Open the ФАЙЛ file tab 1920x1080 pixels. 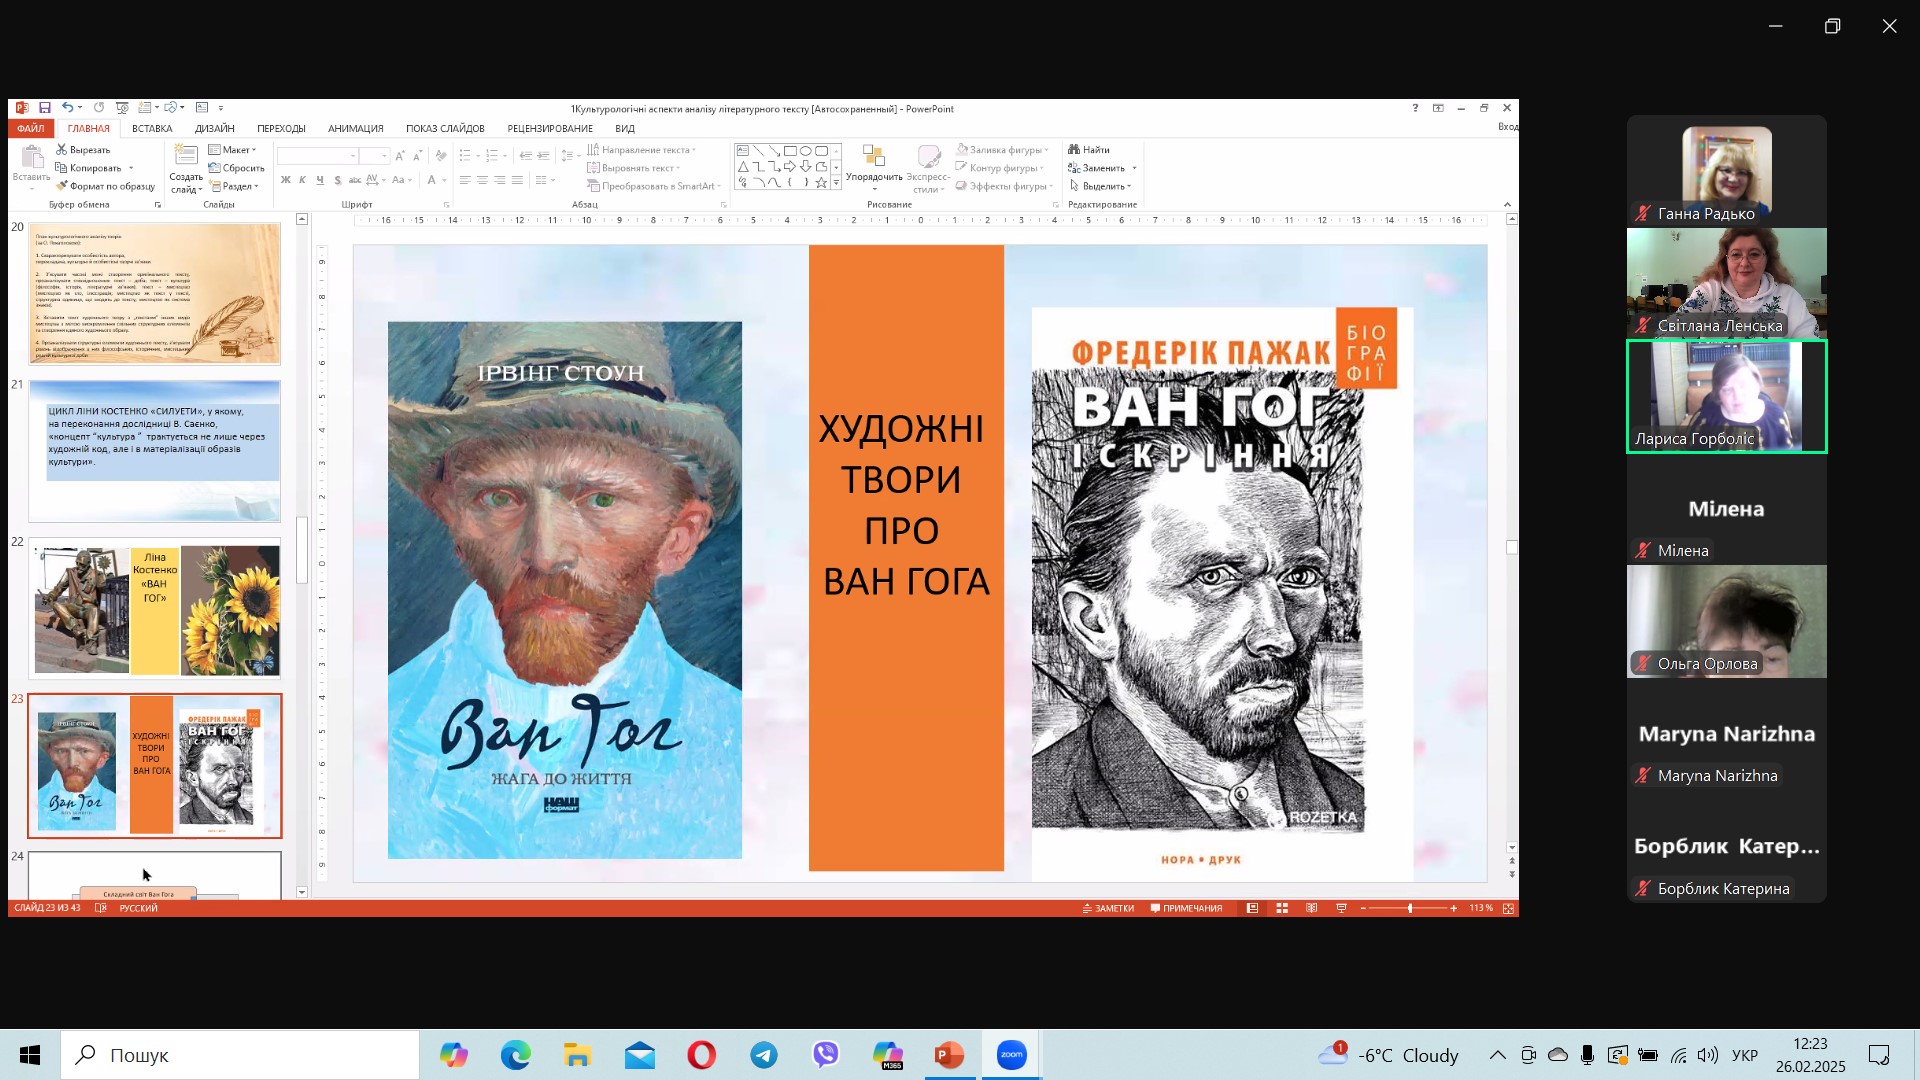(30, 128)
